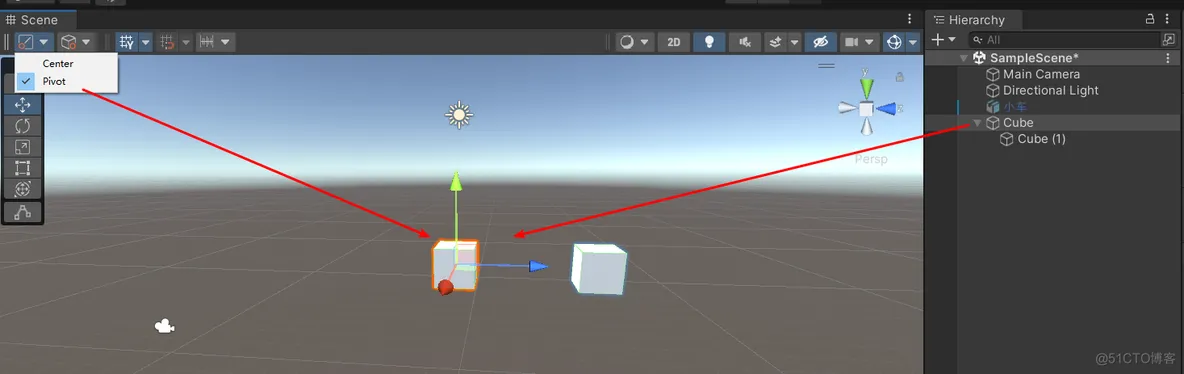Click the red X move handle
This screenshot has width=1184, height=374.
point(446,287)
